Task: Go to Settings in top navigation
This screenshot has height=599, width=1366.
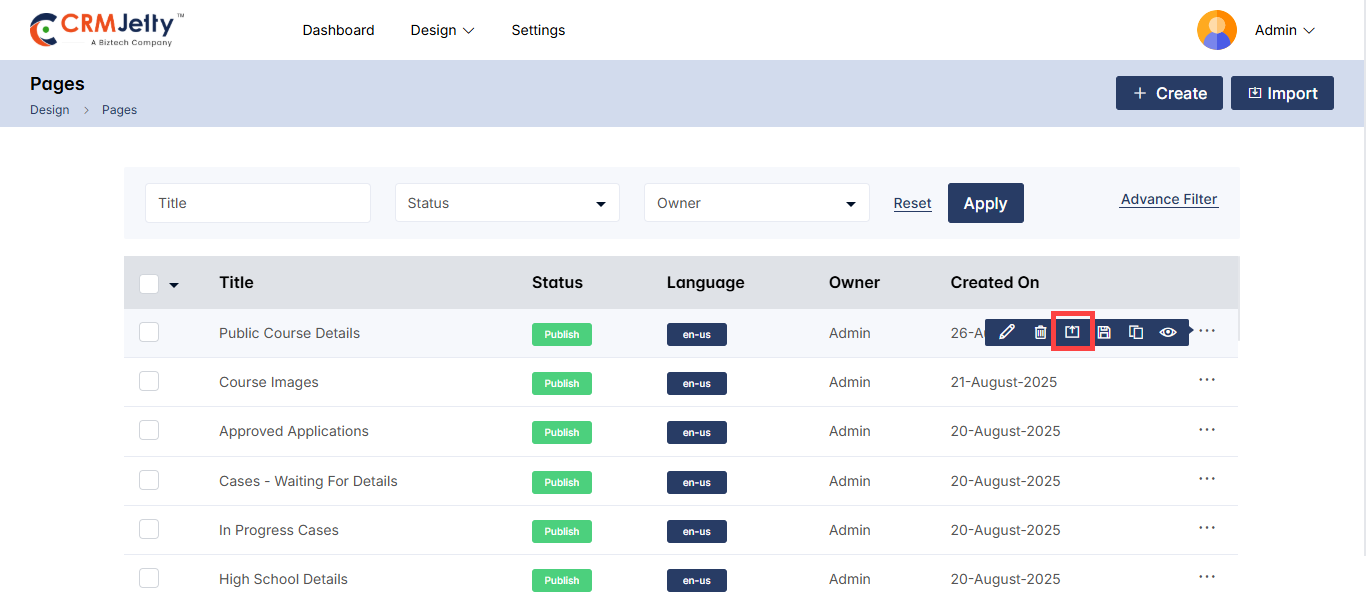Action: click(x=538, y=30)
